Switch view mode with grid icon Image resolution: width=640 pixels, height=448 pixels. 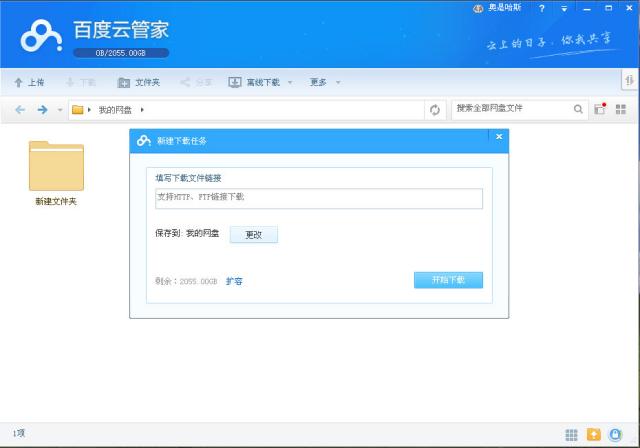coord(621,109)
